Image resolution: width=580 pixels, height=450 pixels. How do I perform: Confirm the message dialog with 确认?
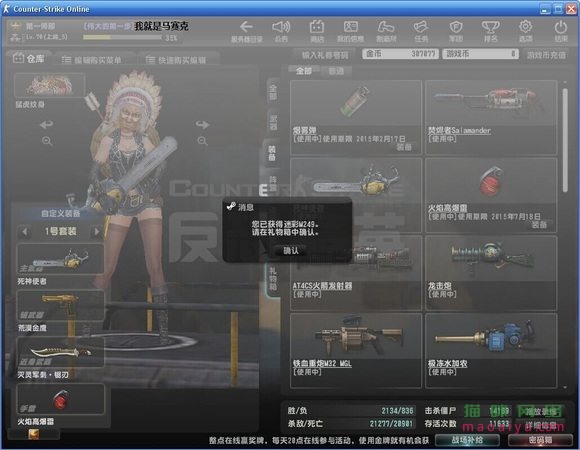tap(291, 251)
